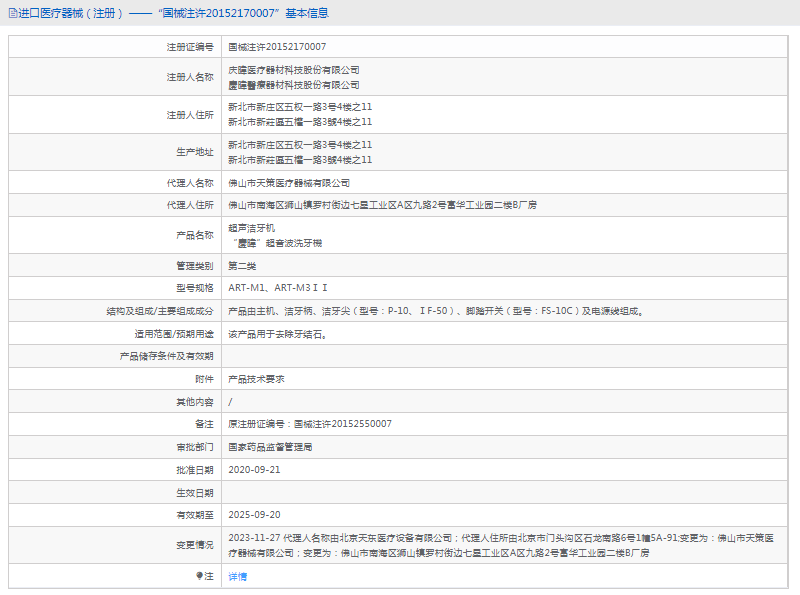Click the 管理类别 value 第二类
Screen dimensions: 800x595
tap(243, 266)
